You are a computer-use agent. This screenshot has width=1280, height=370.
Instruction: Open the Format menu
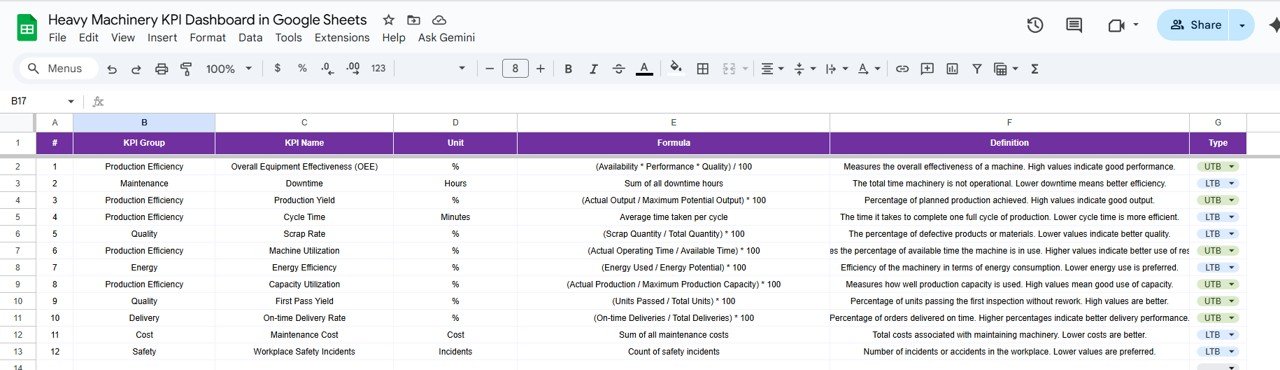tap(208, 38)
